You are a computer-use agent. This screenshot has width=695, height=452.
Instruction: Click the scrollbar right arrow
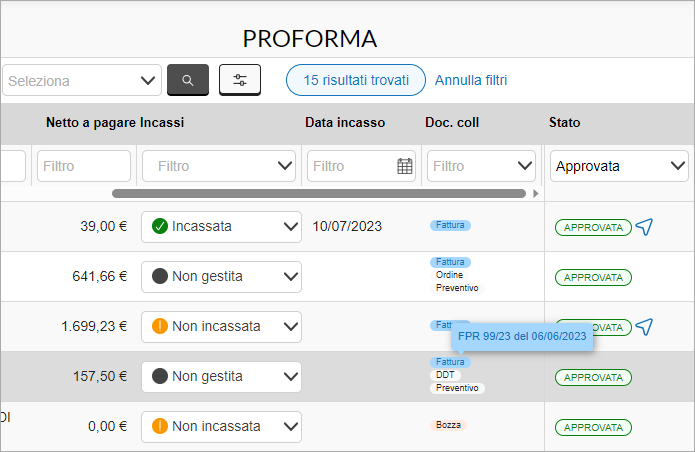(535, 194)
